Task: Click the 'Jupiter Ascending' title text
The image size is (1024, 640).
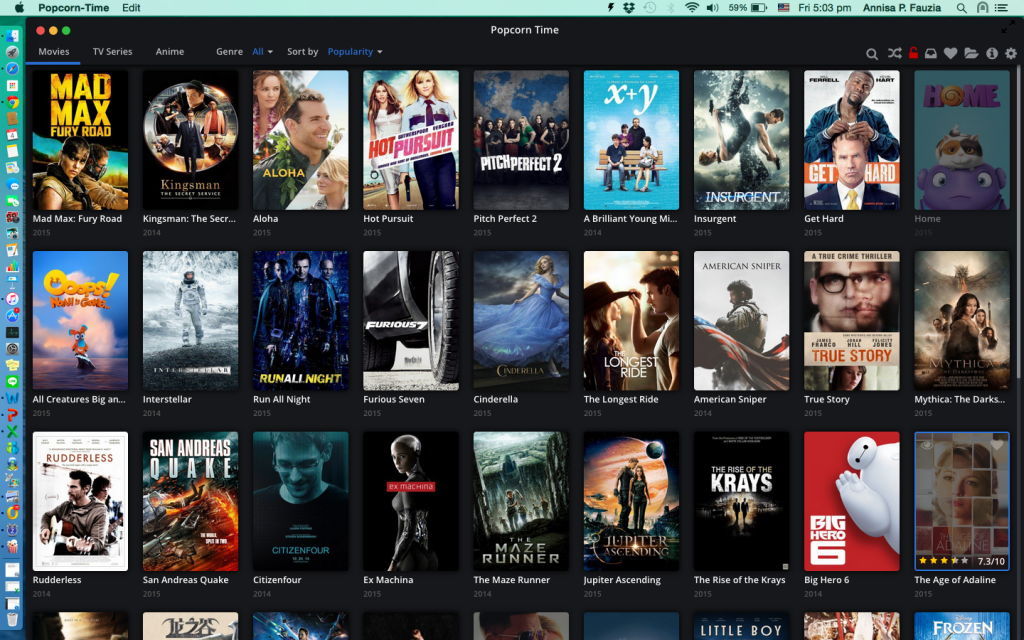Action: [622, 580]
